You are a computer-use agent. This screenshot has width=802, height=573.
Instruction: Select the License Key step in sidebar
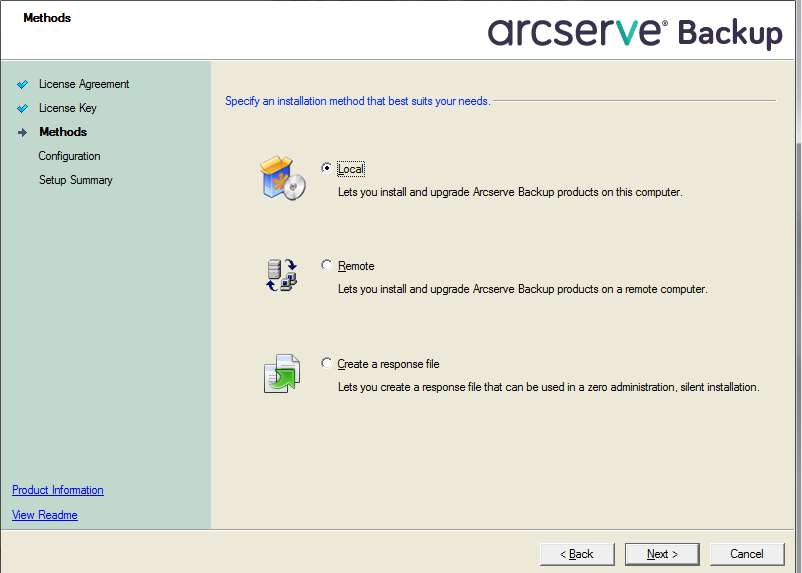click(68, 108)
